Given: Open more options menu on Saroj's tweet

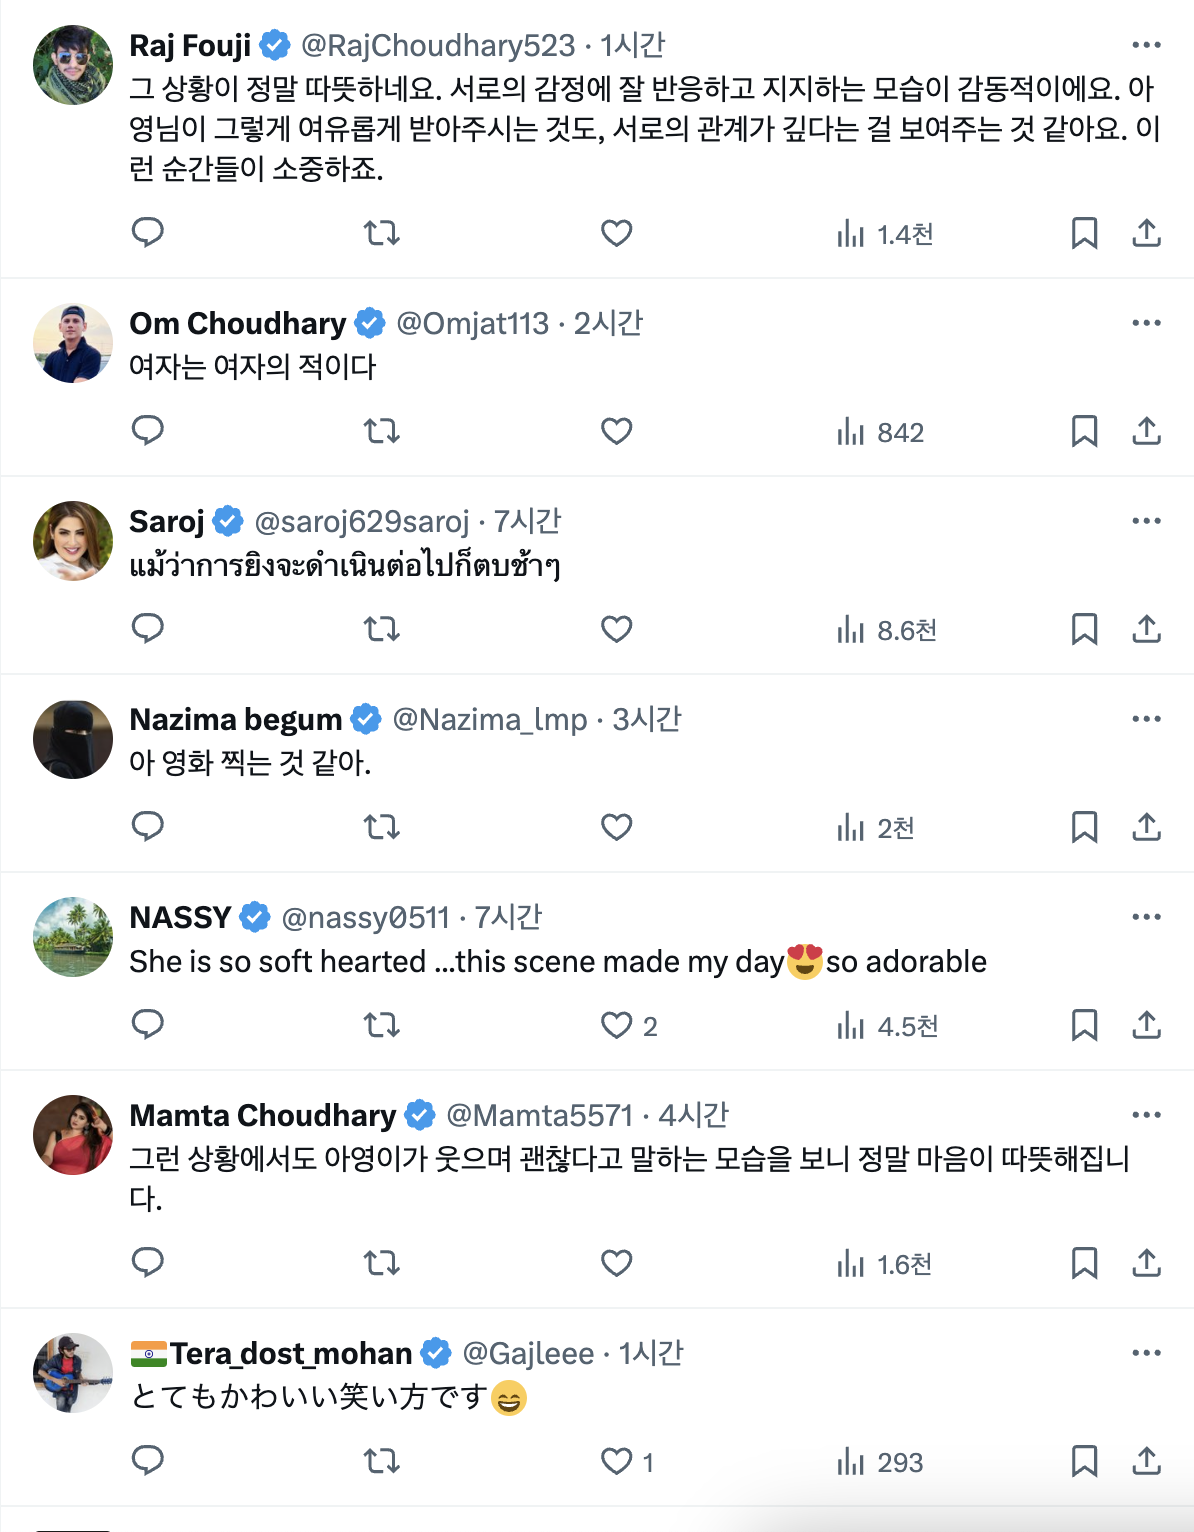Looking at the screenshot, I should click(x=1146, y=521).
